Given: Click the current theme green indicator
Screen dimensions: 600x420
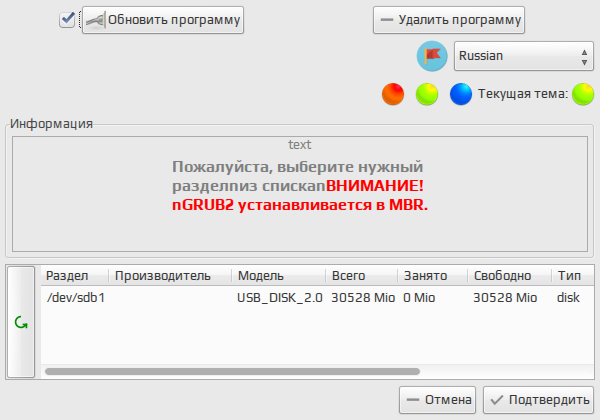Looking at the screenshot, I should [583, 94].
